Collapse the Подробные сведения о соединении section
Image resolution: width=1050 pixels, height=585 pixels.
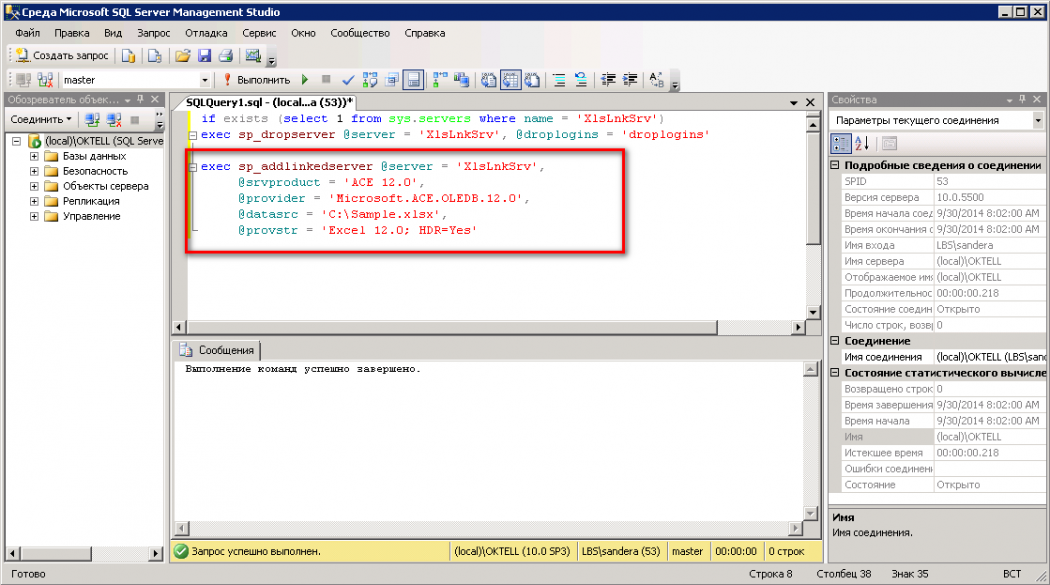[x=836, y=165]
